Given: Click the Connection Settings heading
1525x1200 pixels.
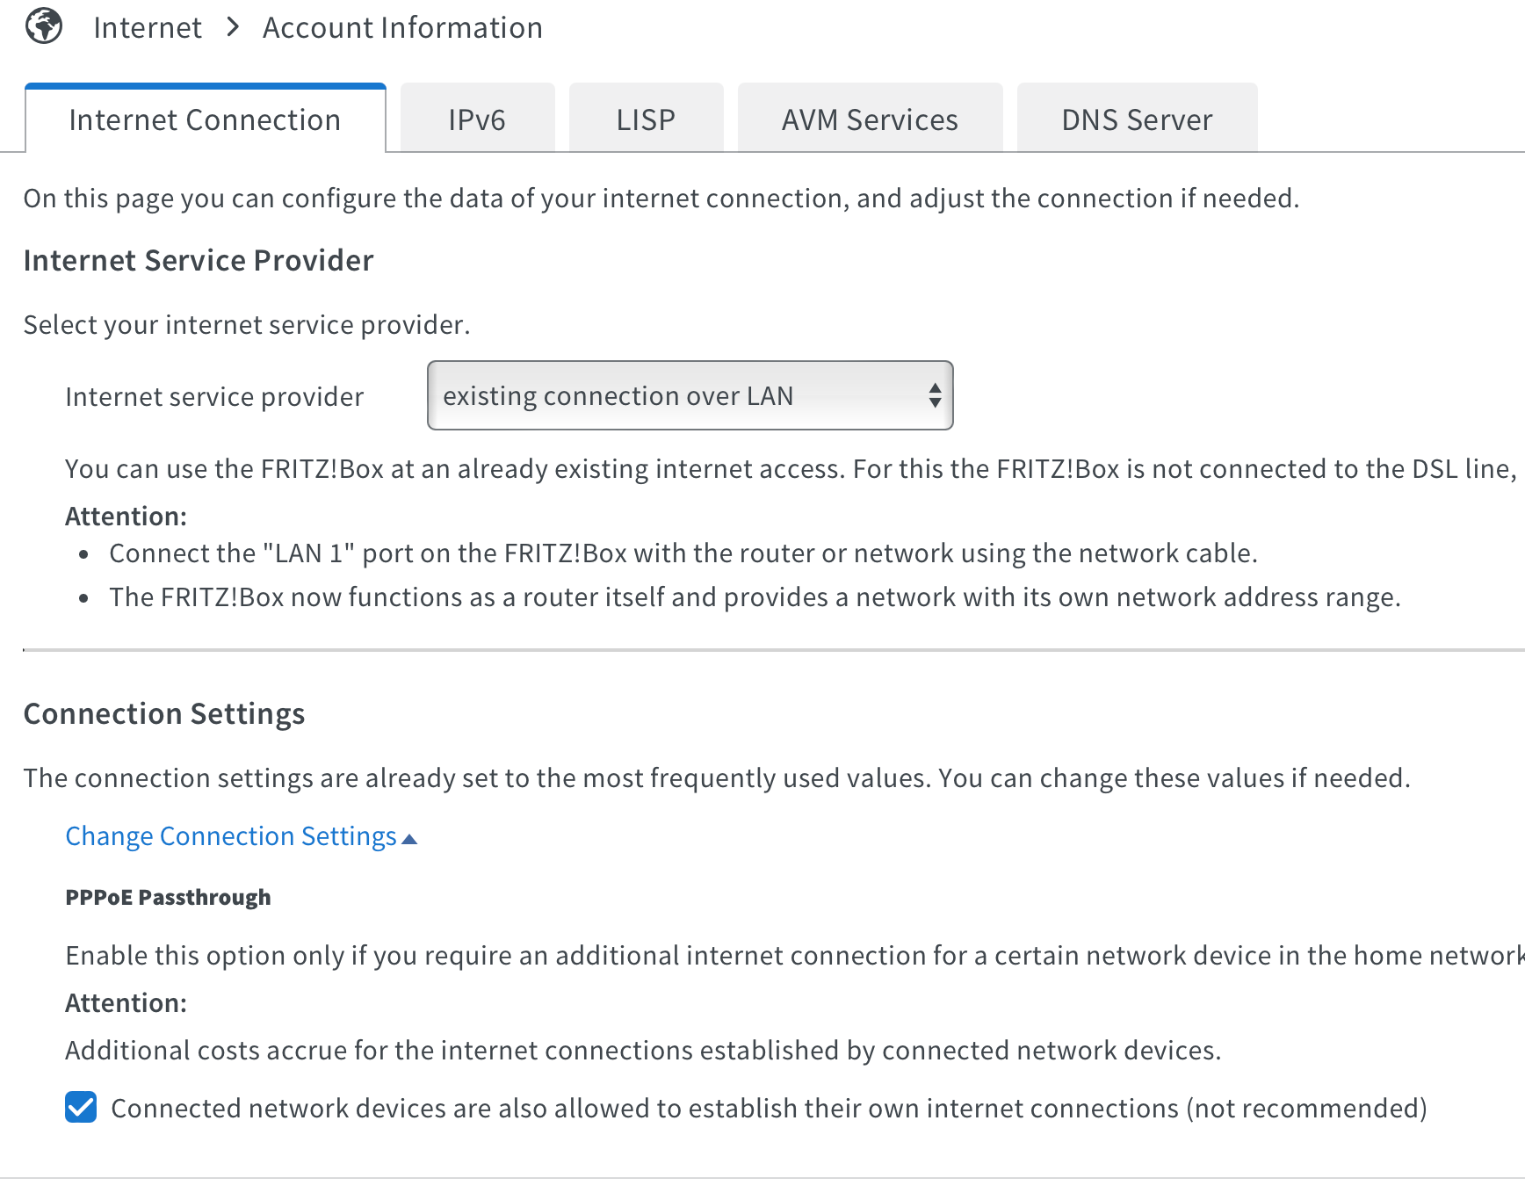Looking at the screenshot, I should [x=164, y=714].
